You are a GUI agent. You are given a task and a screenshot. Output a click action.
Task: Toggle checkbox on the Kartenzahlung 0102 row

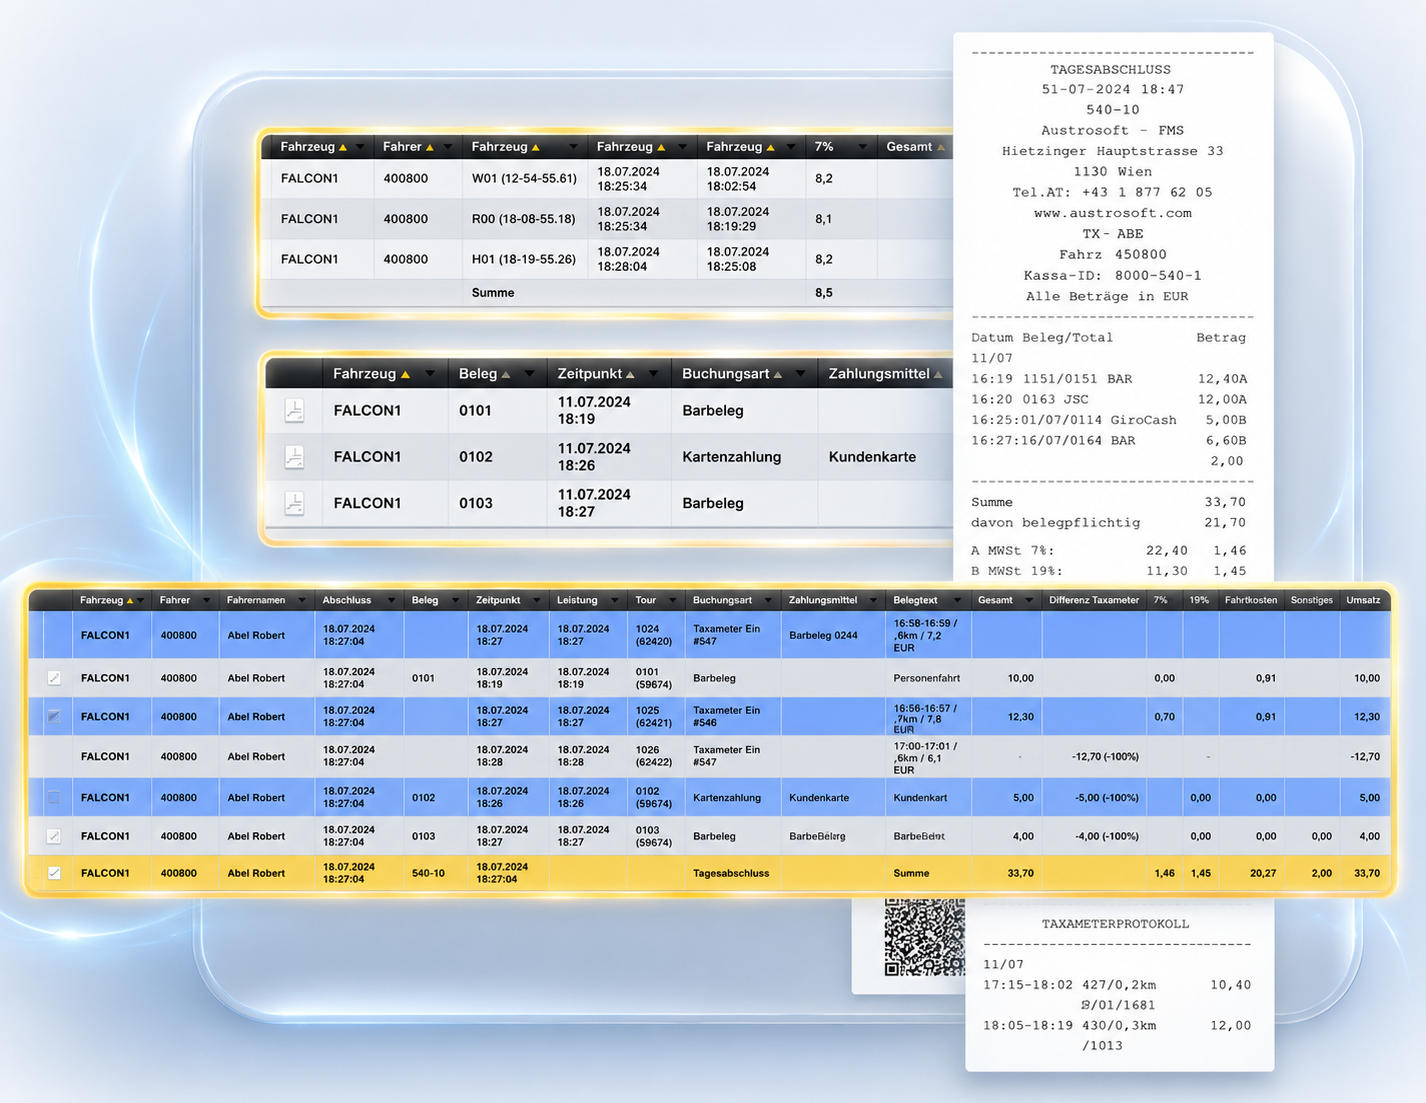[54, 798]
